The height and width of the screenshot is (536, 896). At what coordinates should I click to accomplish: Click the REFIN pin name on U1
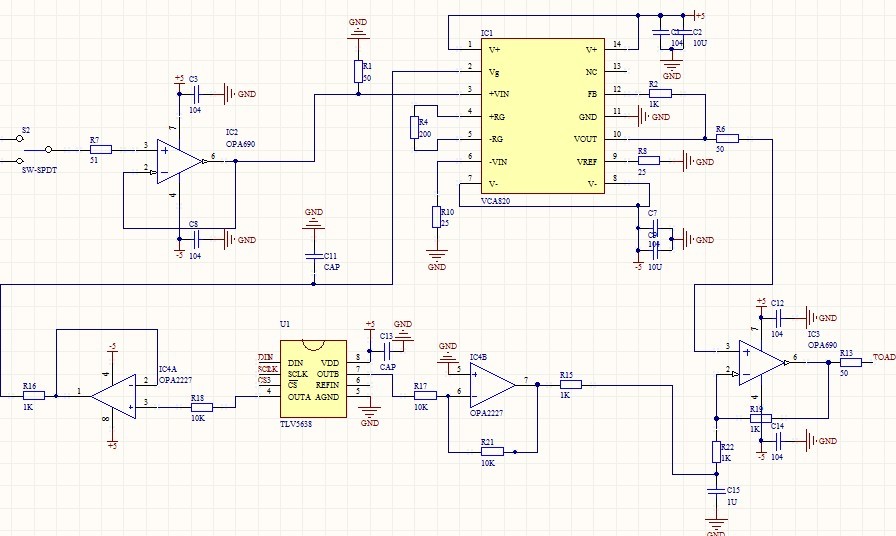(327, 385)
